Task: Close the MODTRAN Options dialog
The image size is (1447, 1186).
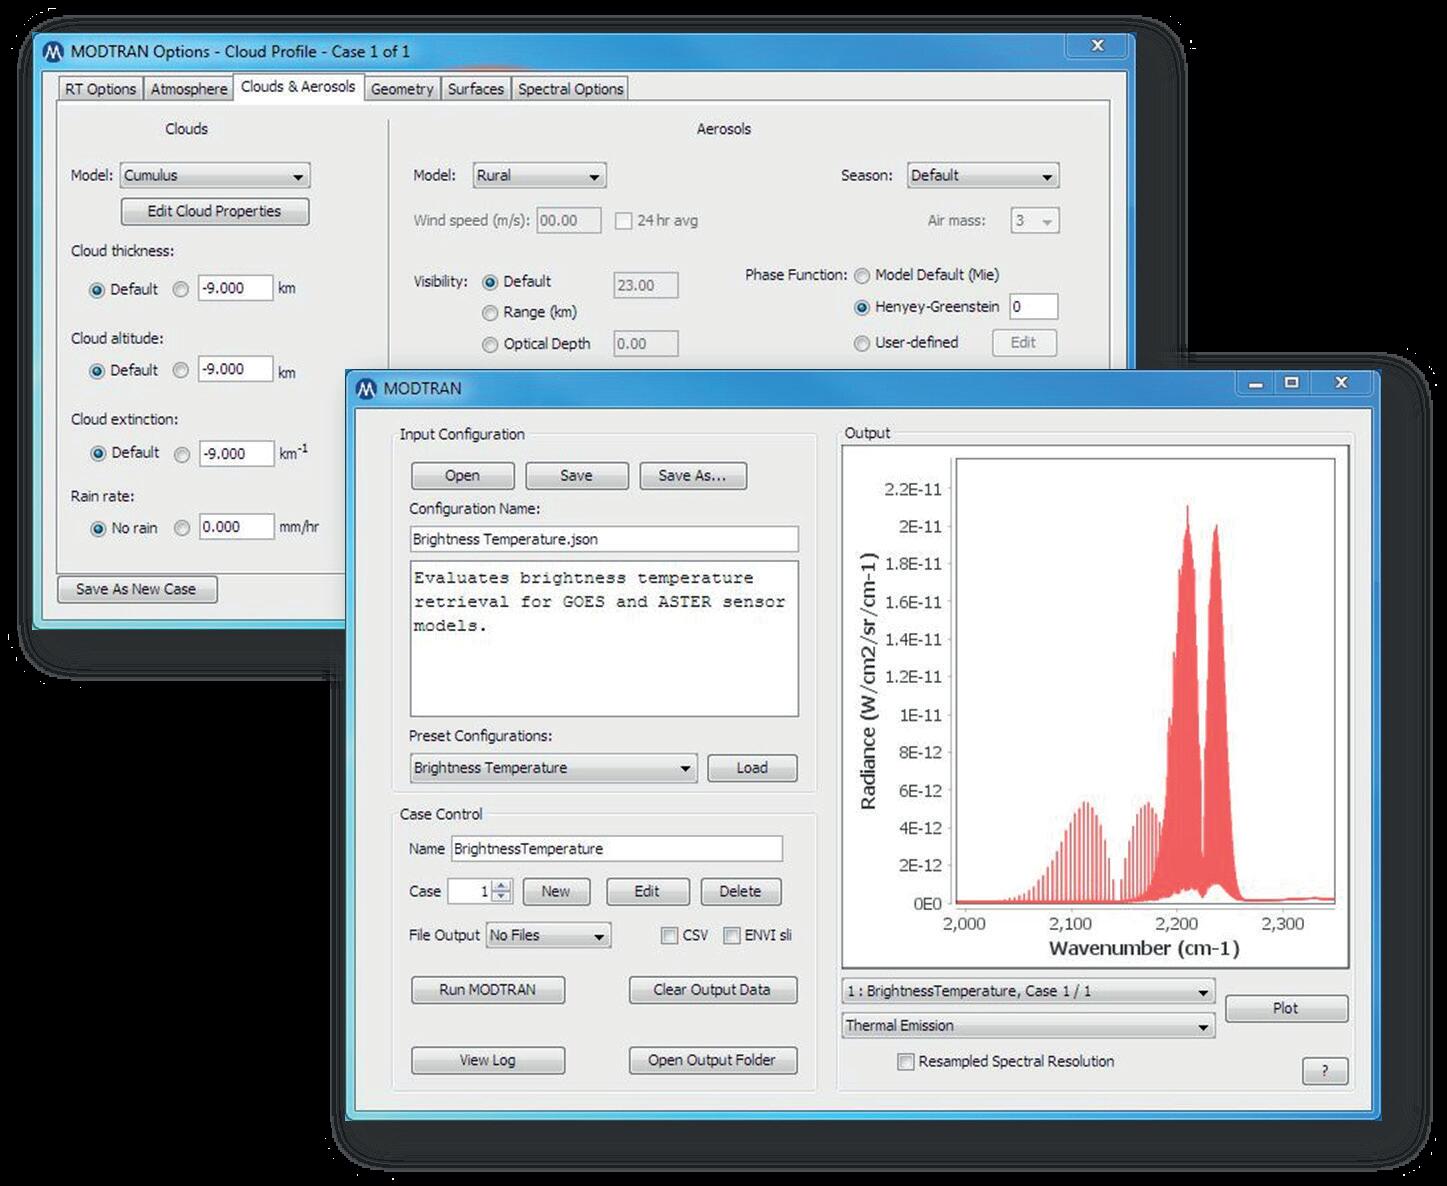Action: click(1097, 46)
